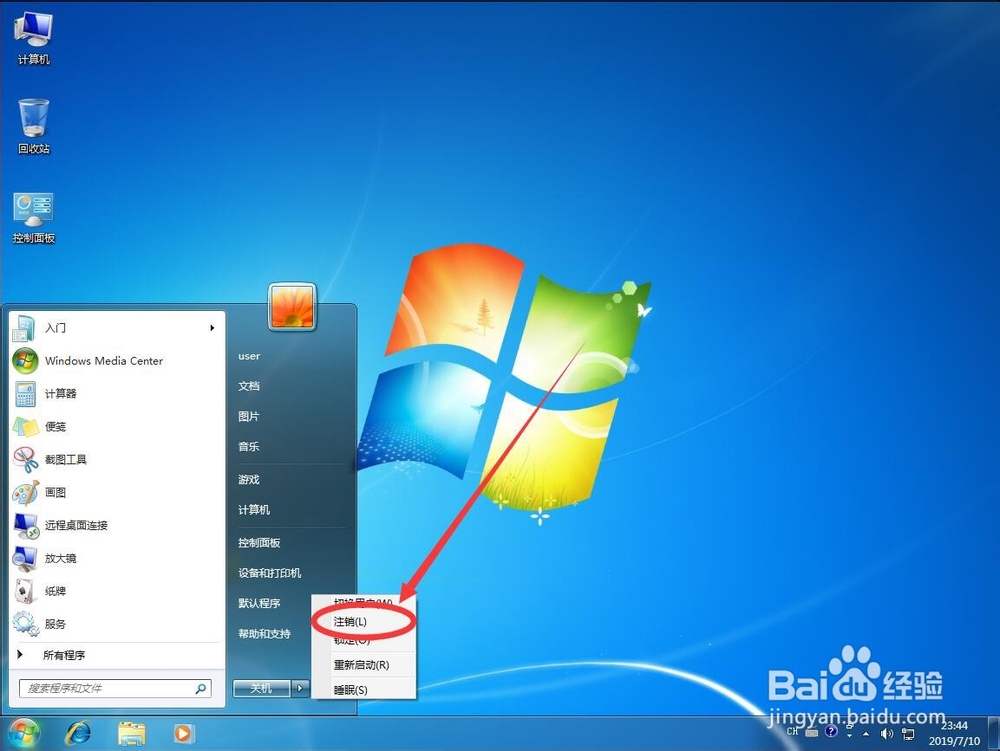Open Internet Explorer from the taskbar
The width and height of the screenshot is (1000, 751).
(78, 733)
